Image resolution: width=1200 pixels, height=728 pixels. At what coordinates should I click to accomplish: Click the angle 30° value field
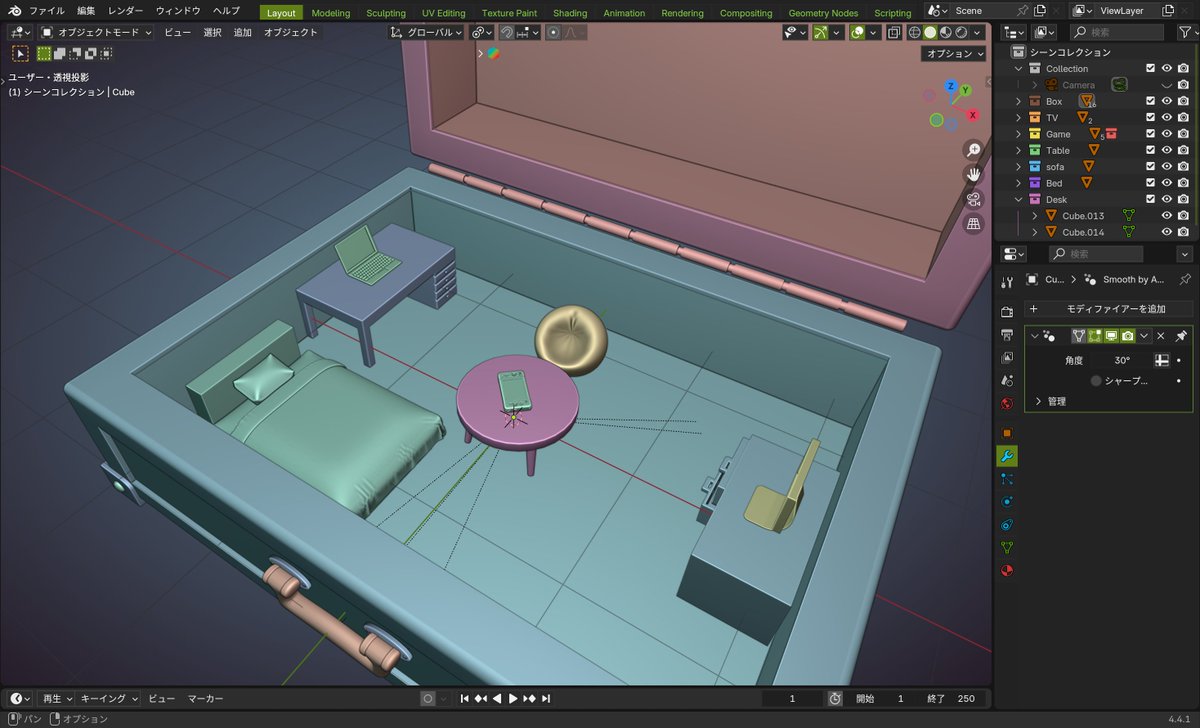click(1122, 360)
